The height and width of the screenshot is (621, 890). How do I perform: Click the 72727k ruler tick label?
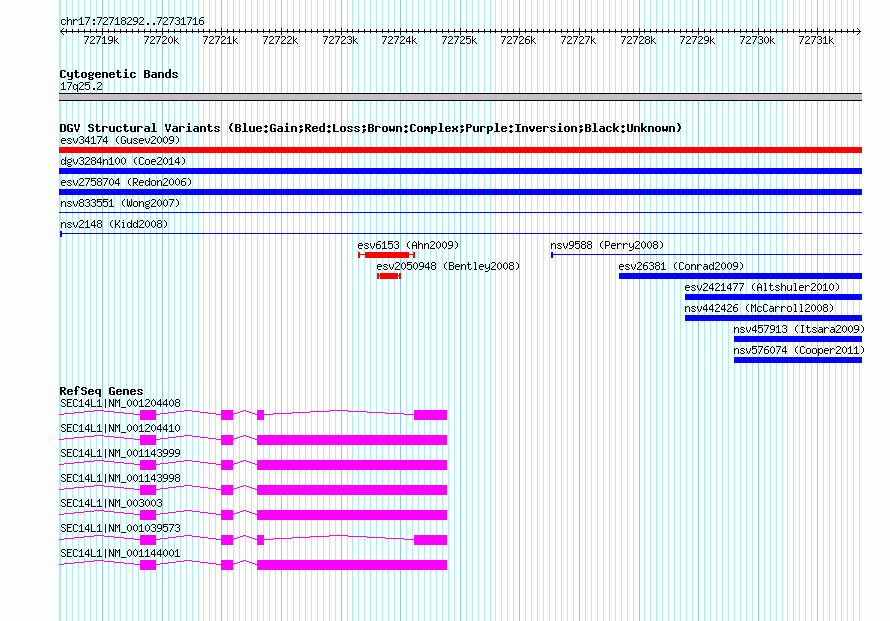pyautogui.click(x=578, y=40)
